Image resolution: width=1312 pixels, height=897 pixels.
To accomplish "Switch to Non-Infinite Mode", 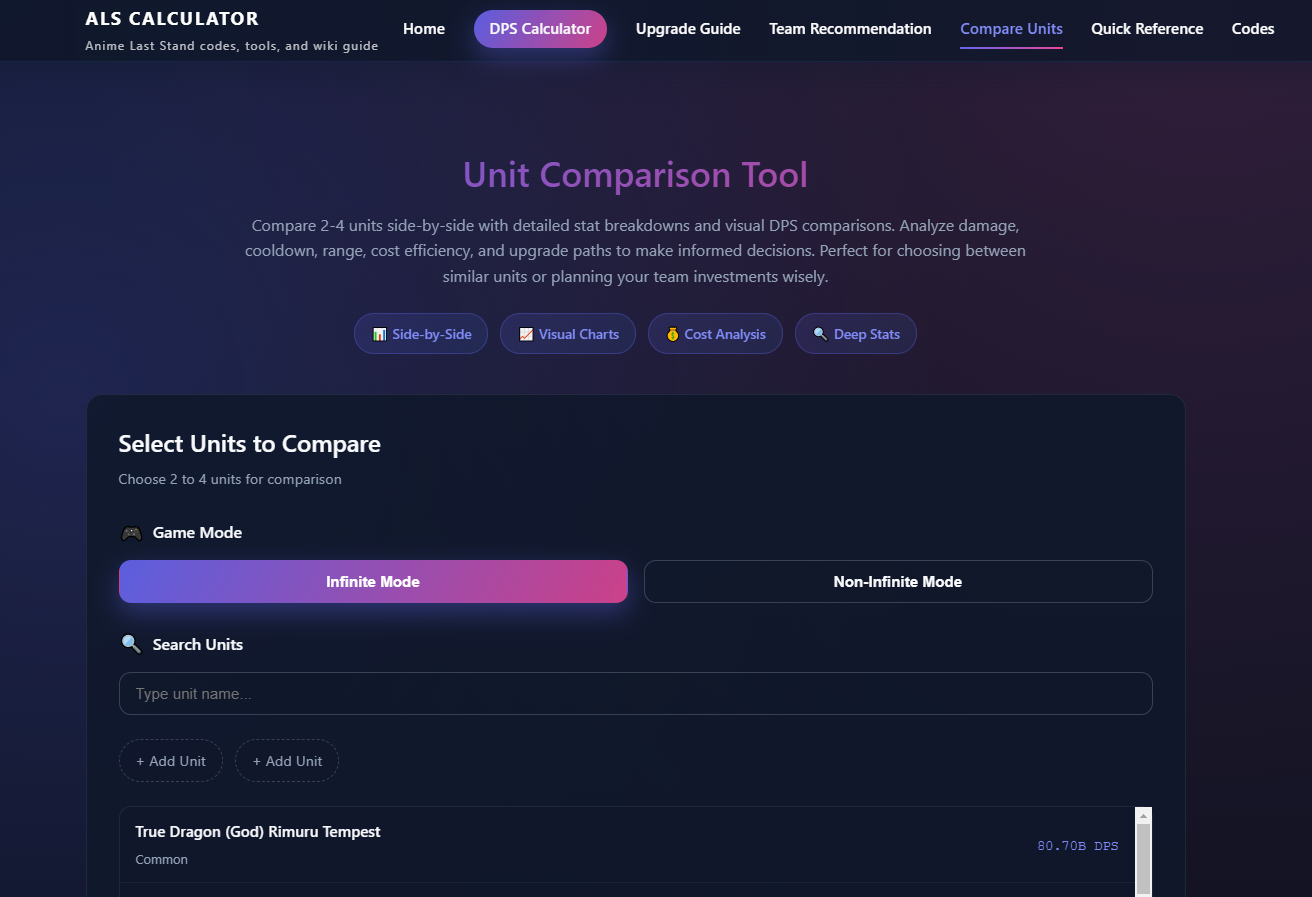I will pos(897,581).
